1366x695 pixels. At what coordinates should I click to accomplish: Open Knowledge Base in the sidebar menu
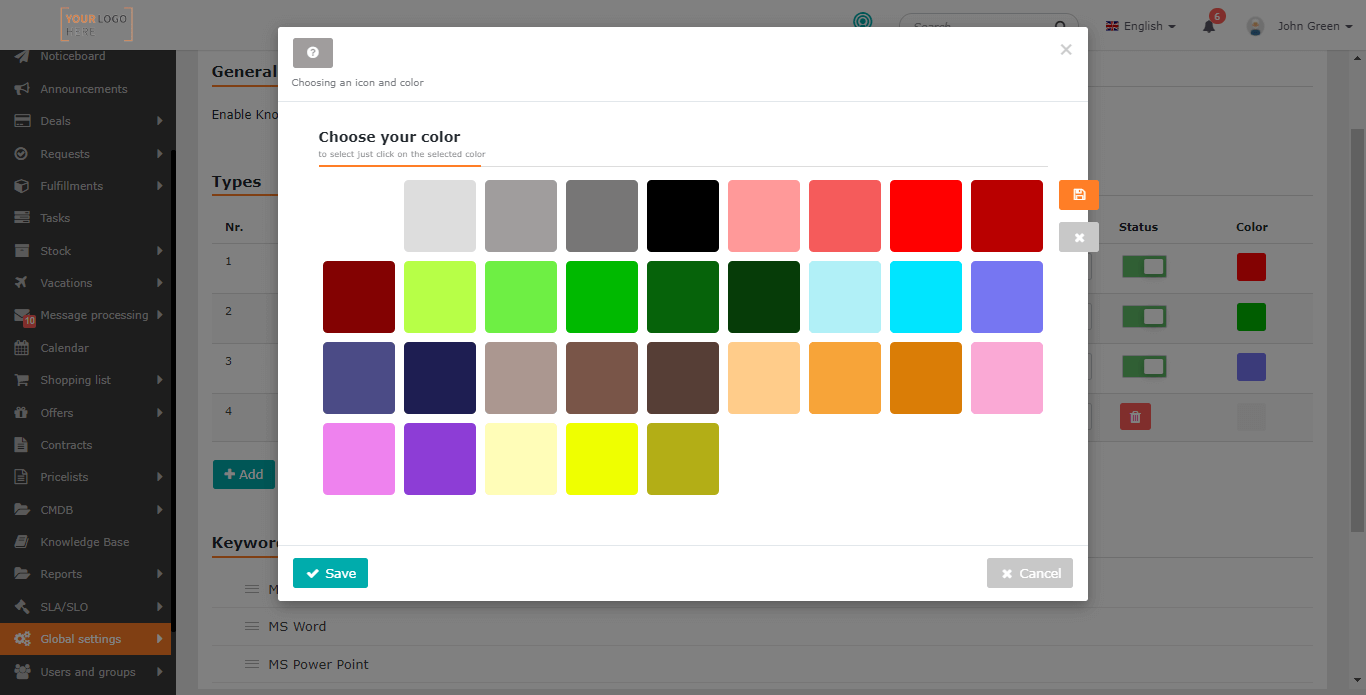pos(85,542)
